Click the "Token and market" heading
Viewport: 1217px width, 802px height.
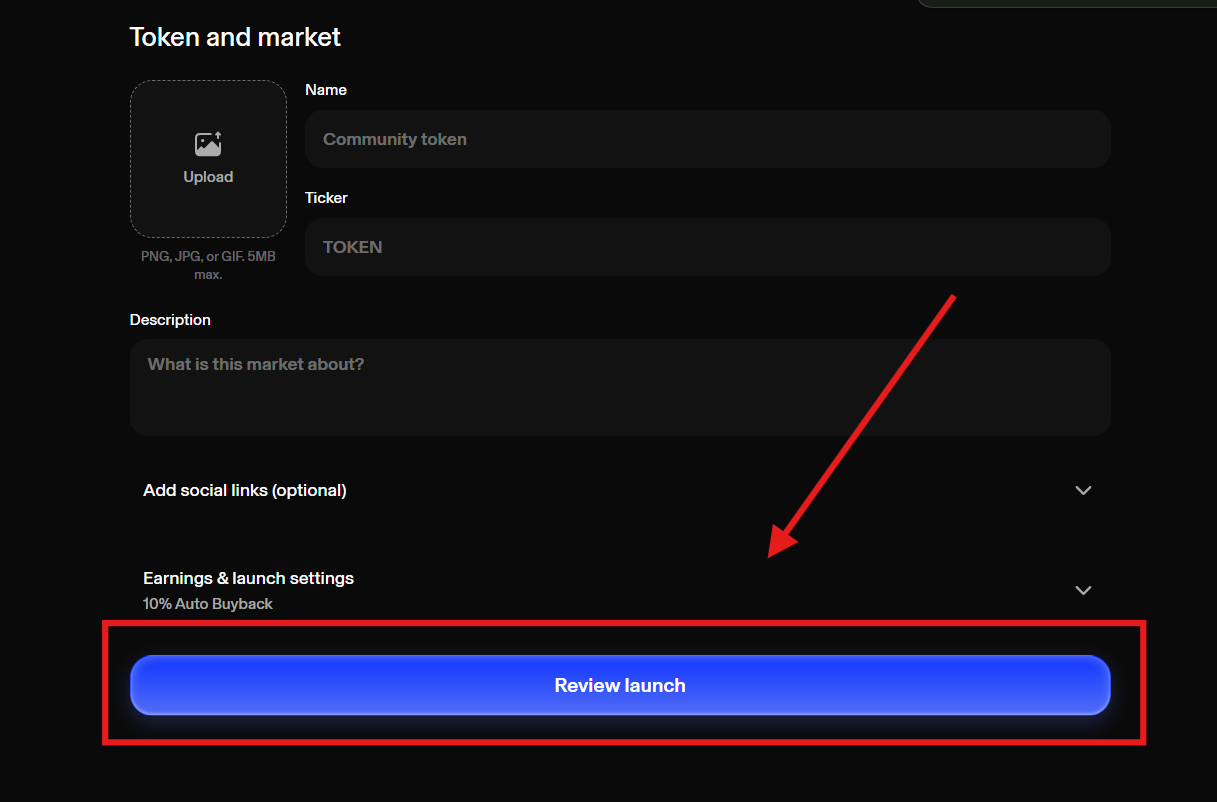pos(235,37)
